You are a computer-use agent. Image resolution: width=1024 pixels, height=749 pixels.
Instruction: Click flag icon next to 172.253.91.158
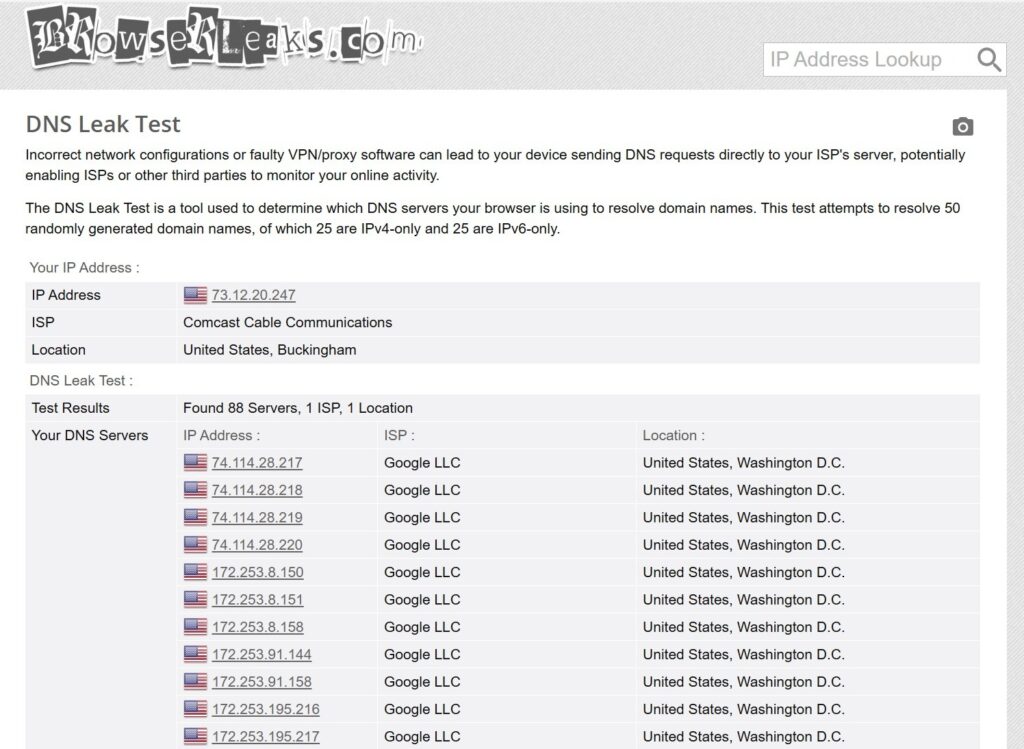[195, 682]
